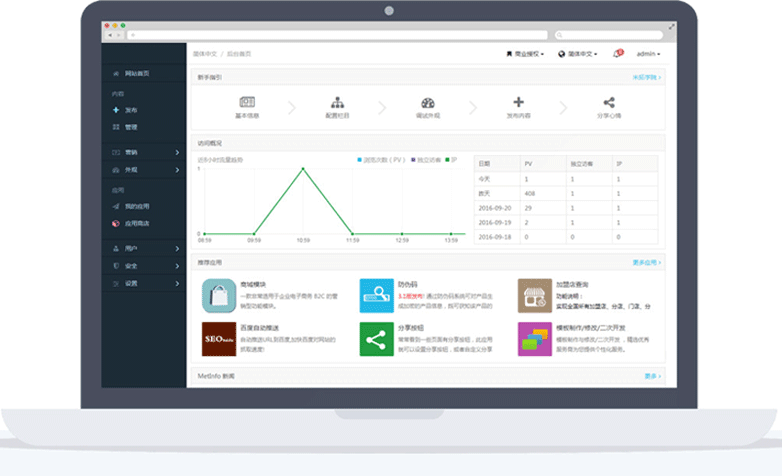Click the browser fullscreen expand icon
The image size is (782, 476).
click(x=672, y=26)
